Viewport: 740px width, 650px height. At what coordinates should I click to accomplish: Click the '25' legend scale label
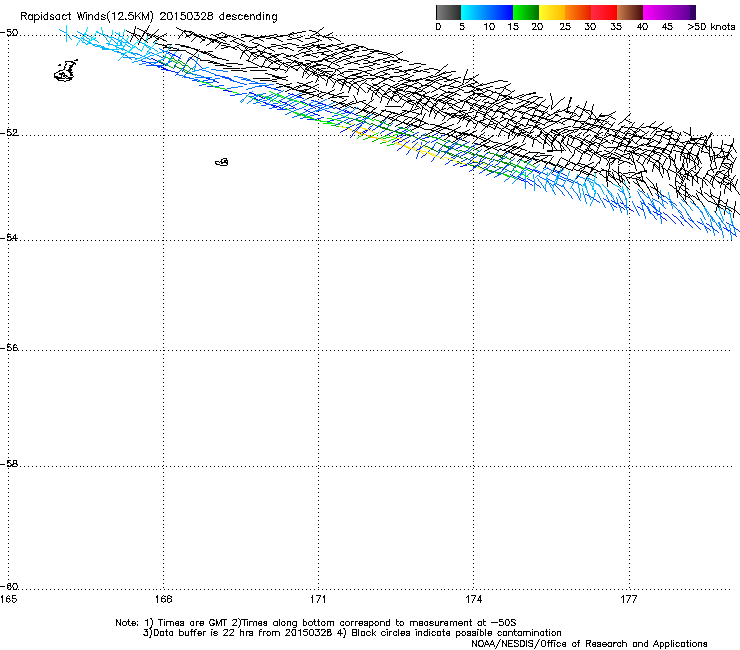565,27
